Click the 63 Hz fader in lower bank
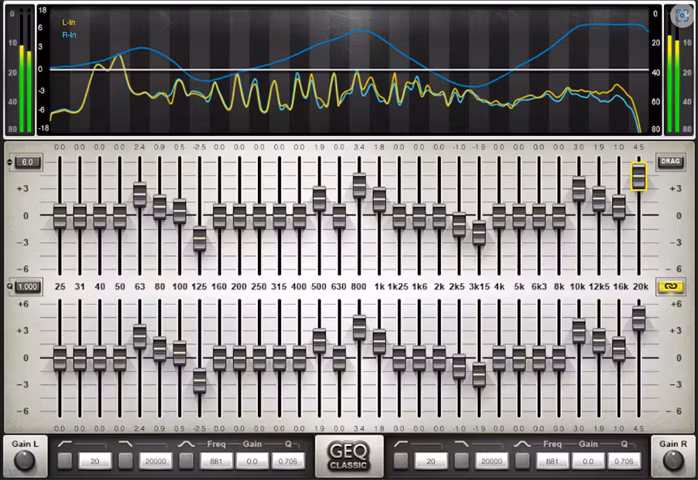This screenshot has height=480, width=698. click(x=140, y=337)
